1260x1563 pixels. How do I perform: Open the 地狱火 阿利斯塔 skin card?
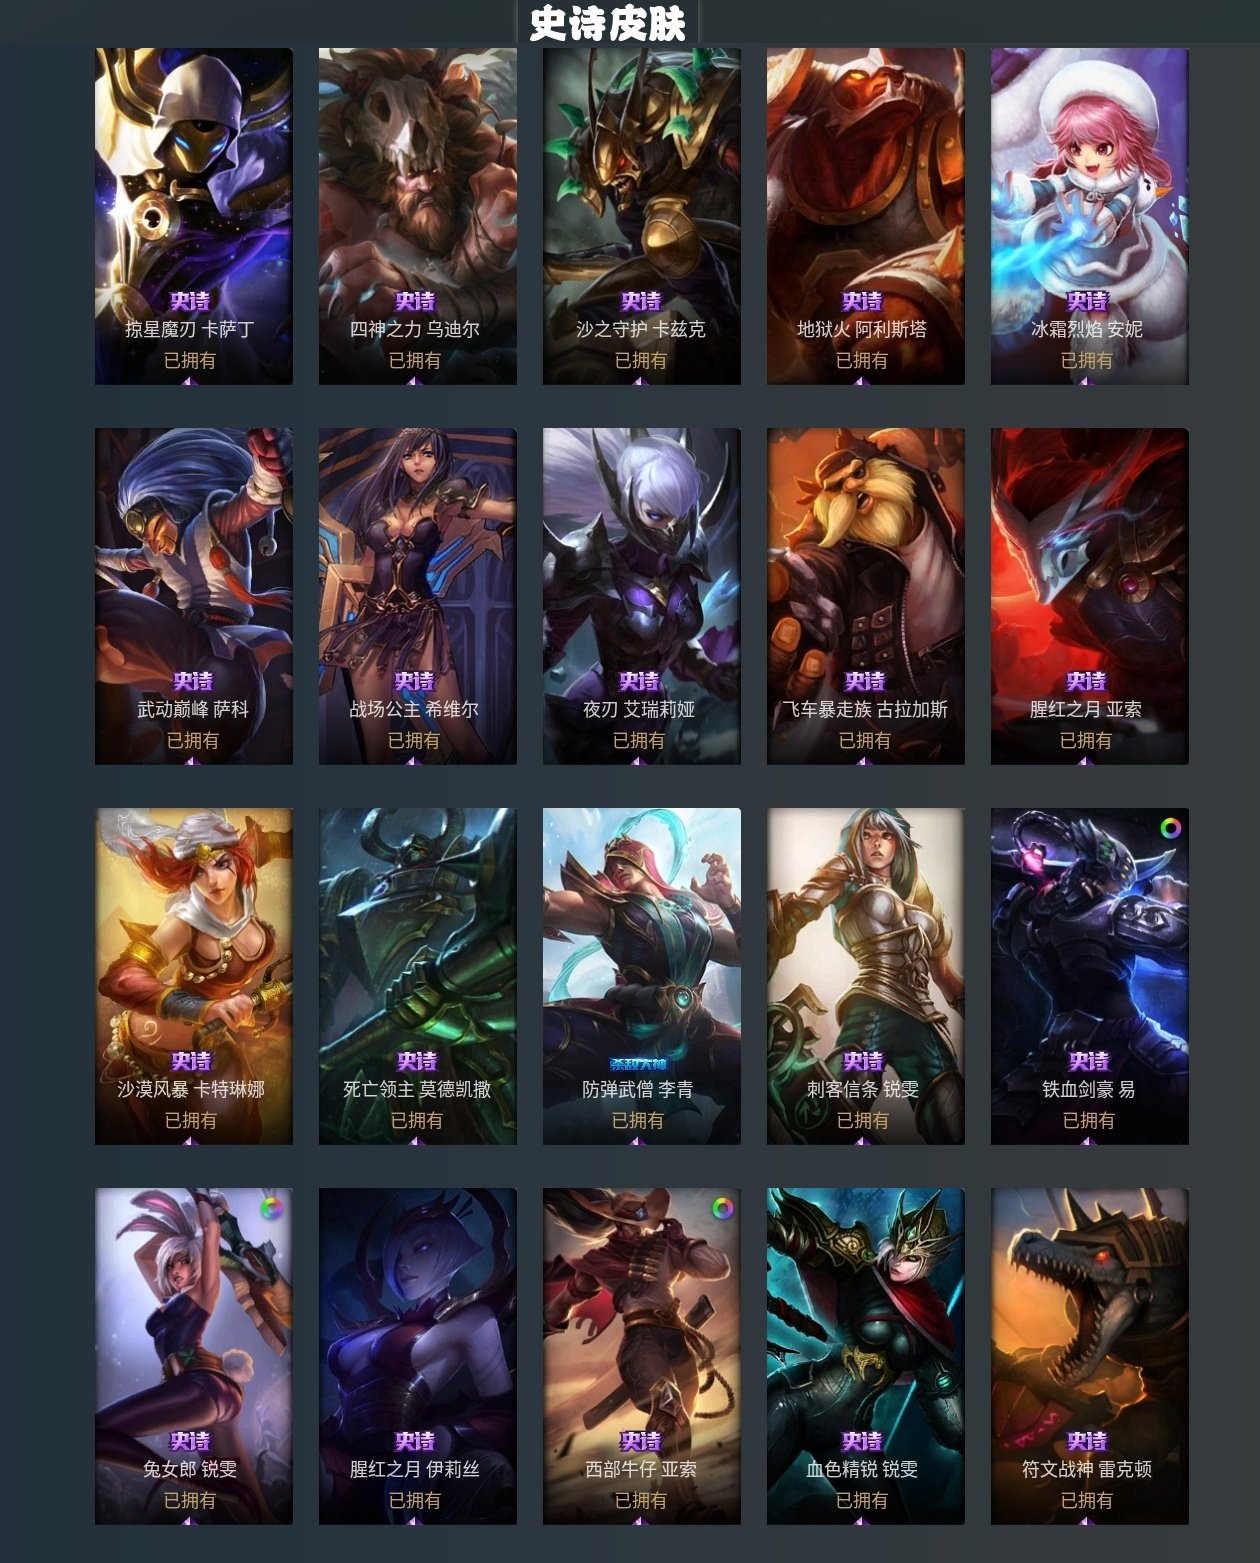tap(865, 216)
